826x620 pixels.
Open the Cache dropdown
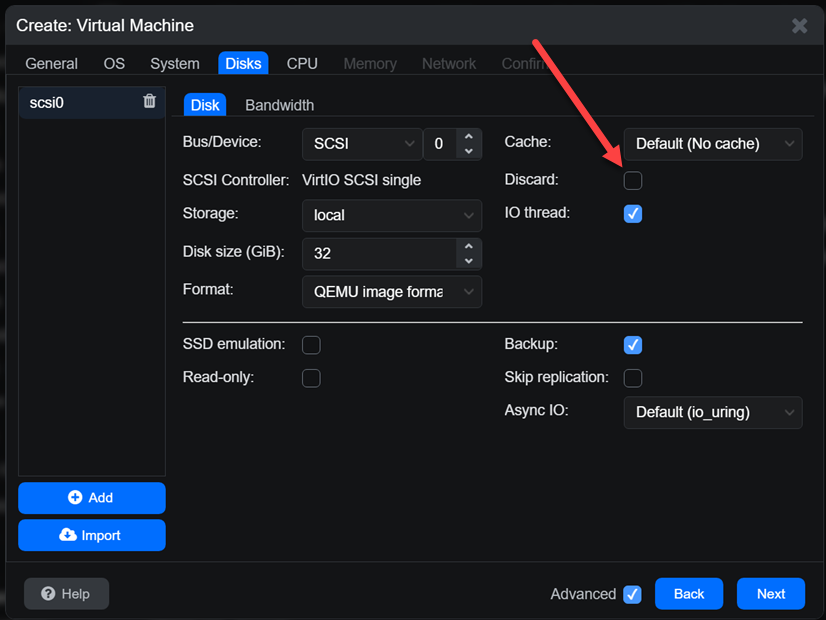(713, 144)
